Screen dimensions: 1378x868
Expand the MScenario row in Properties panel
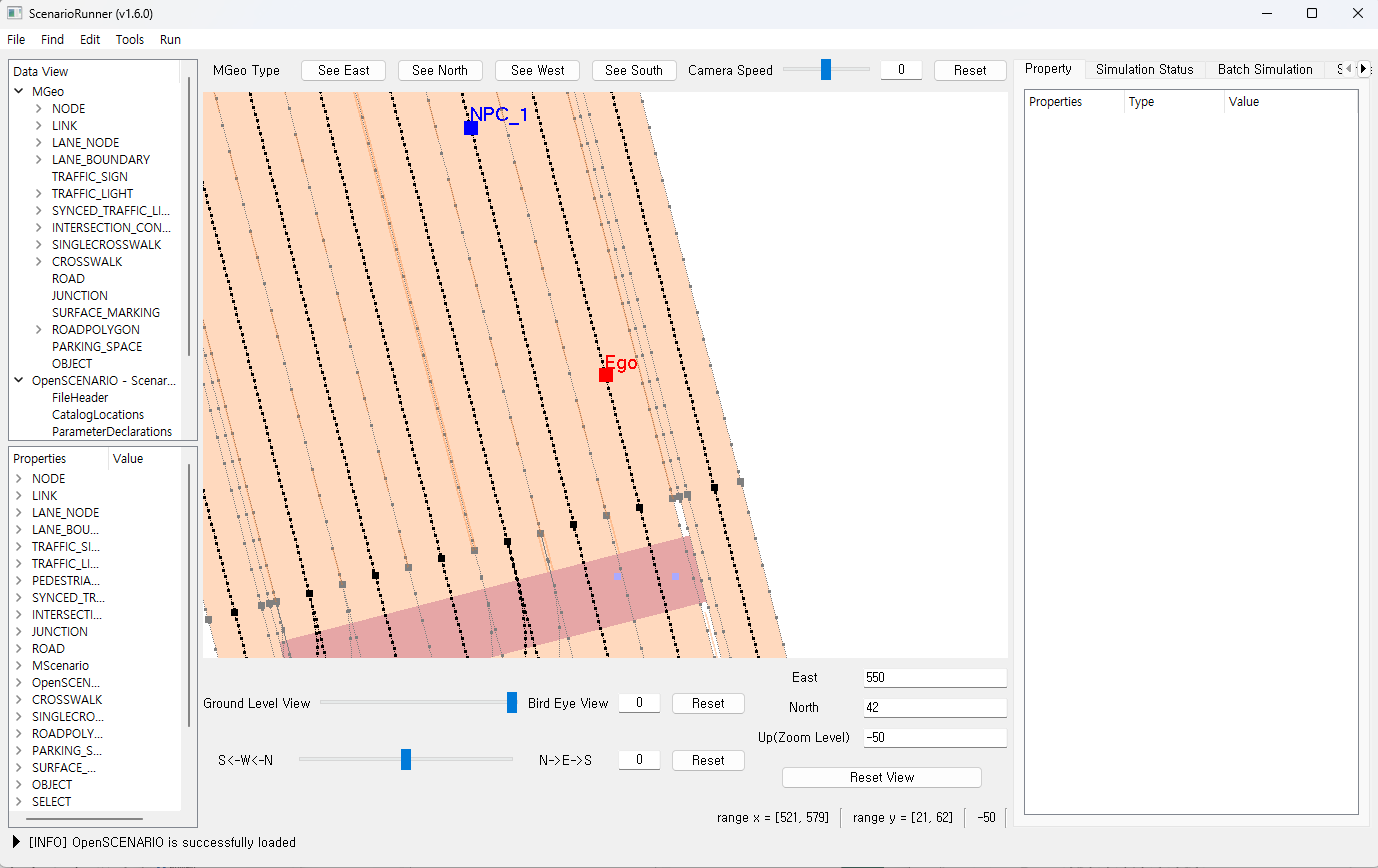pos(19,666)
